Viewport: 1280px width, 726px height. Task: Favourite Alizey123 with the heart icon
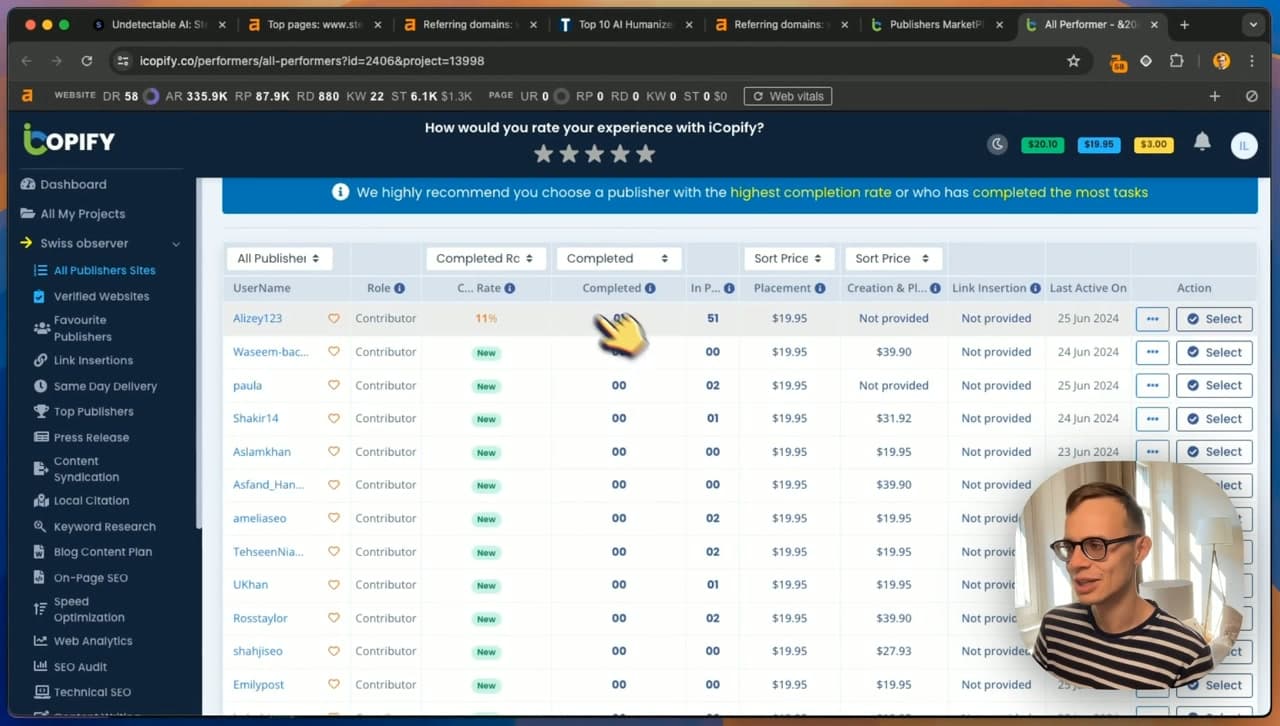click(x=334, y=319)
